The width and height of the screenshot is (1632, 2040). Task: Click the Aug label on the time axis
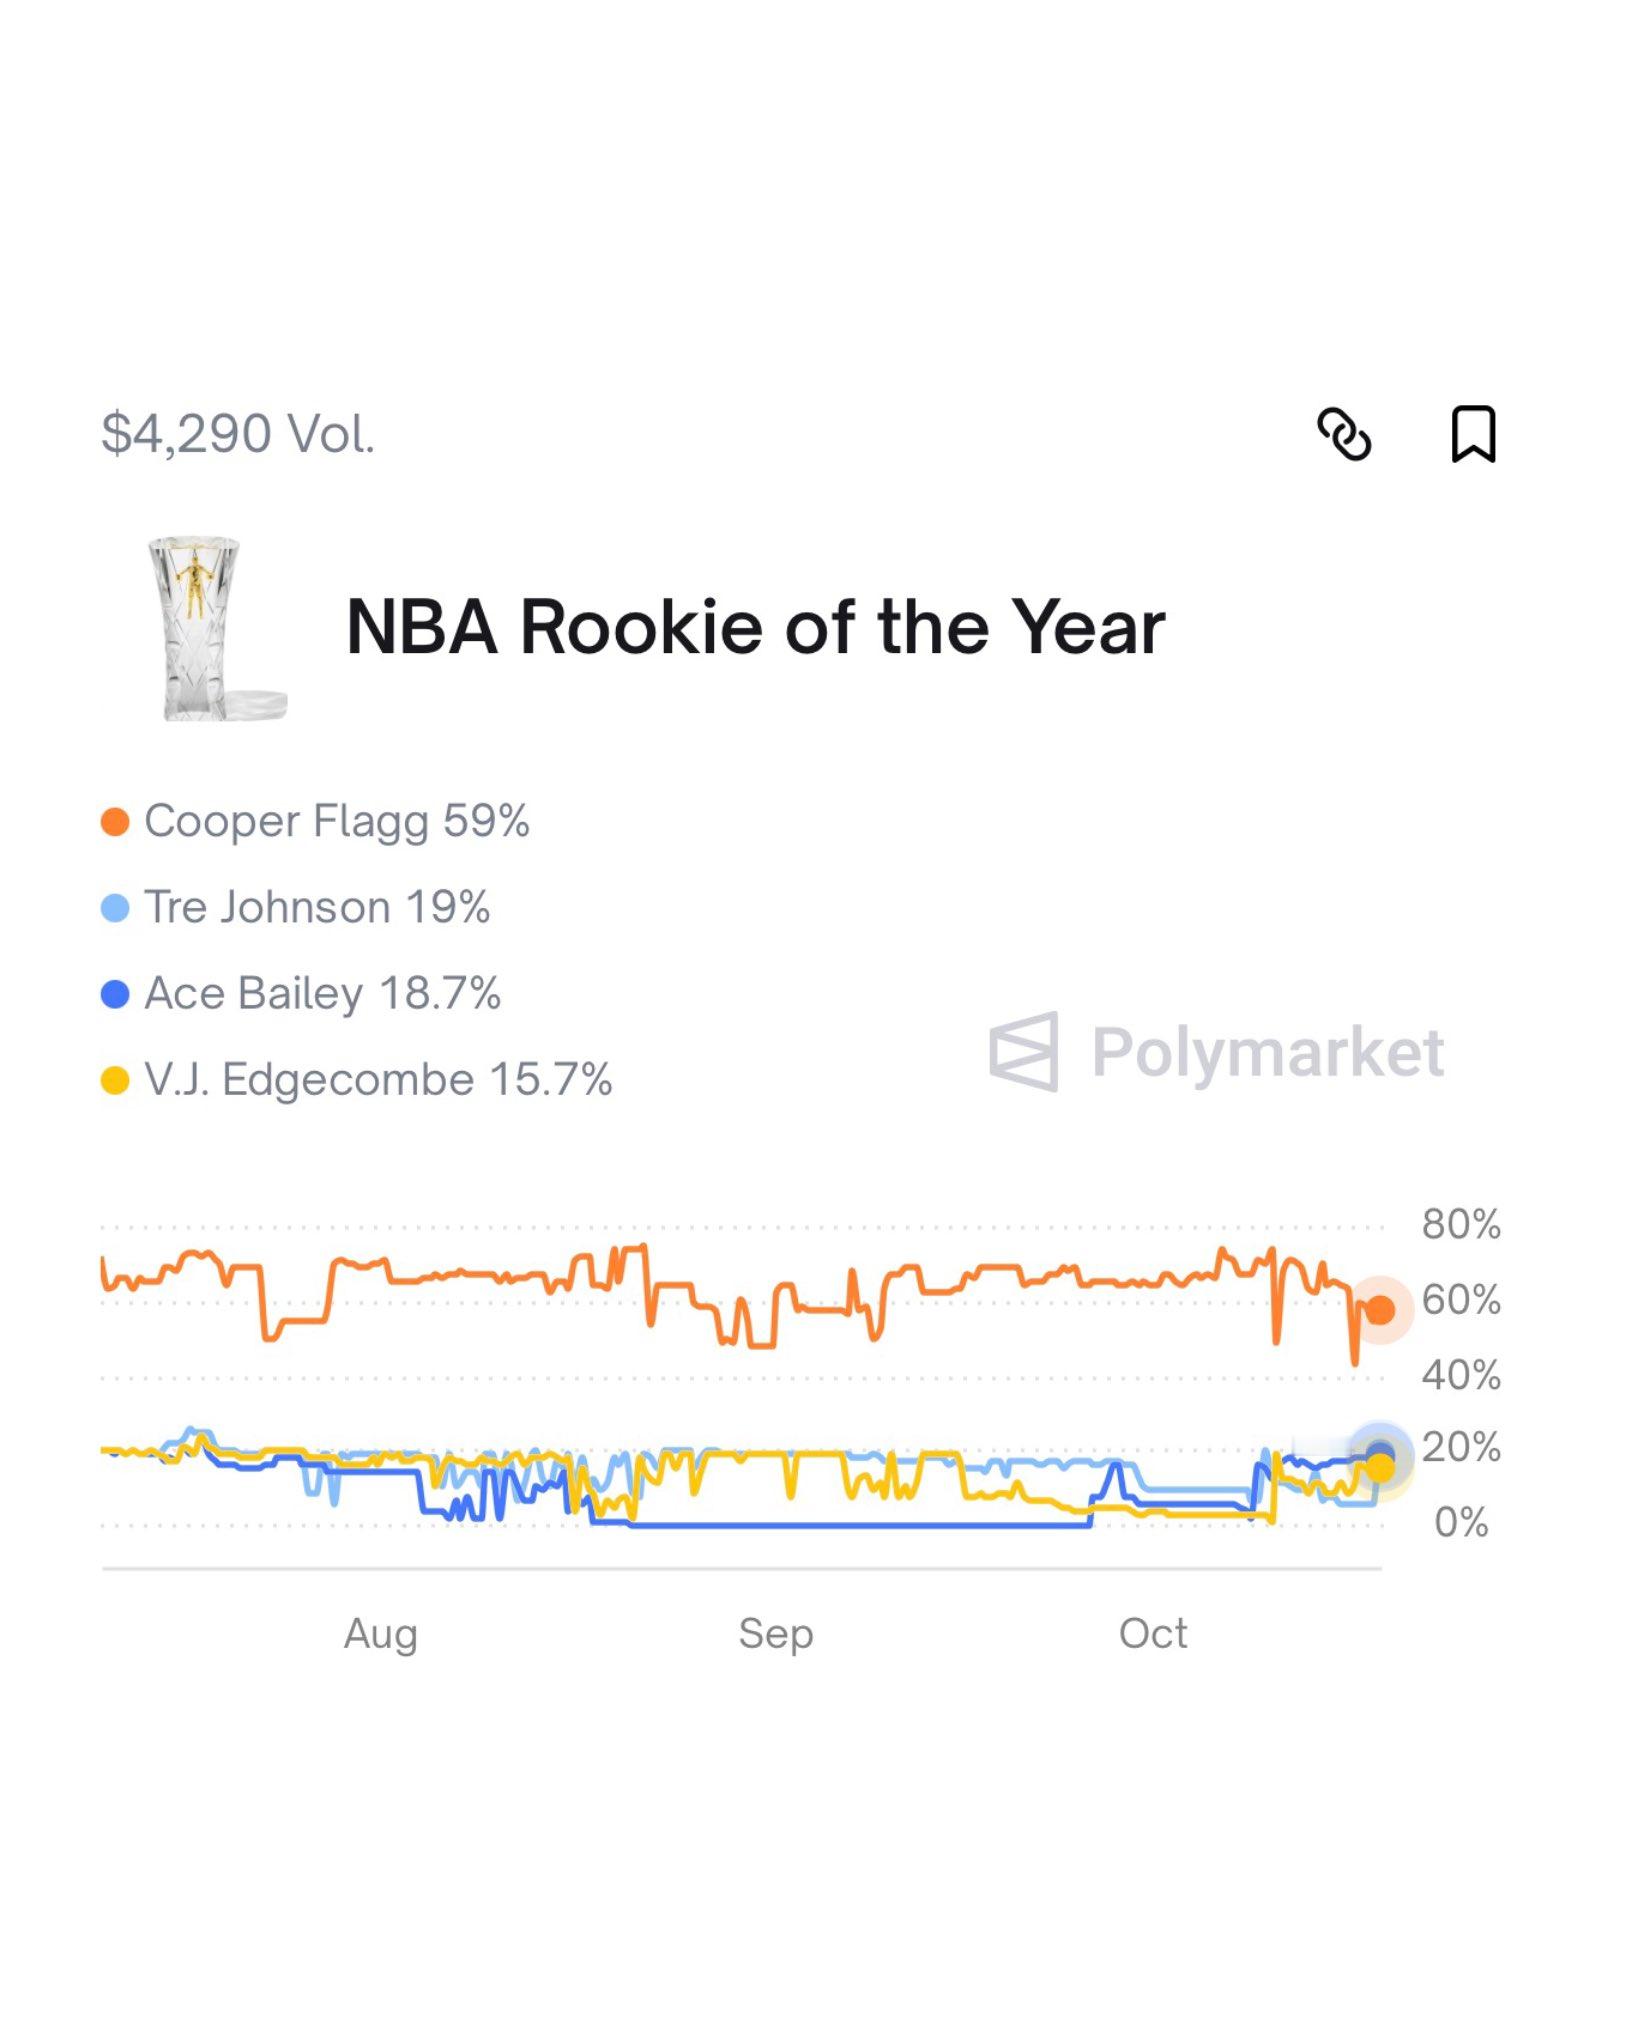click(380, 1634)
